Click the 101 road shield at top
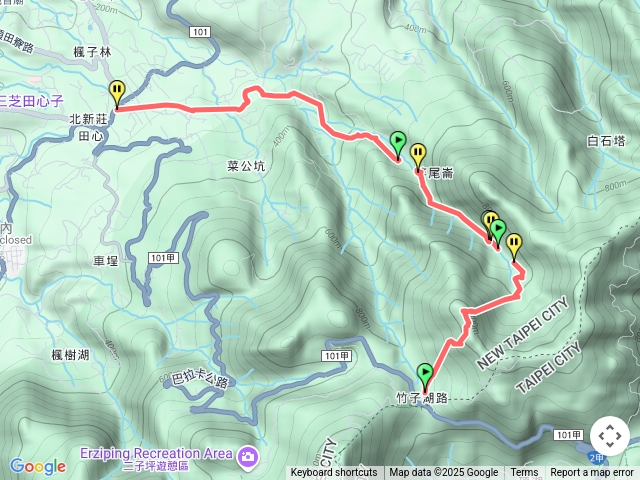The image size is (640, 480). click(200, 32)
